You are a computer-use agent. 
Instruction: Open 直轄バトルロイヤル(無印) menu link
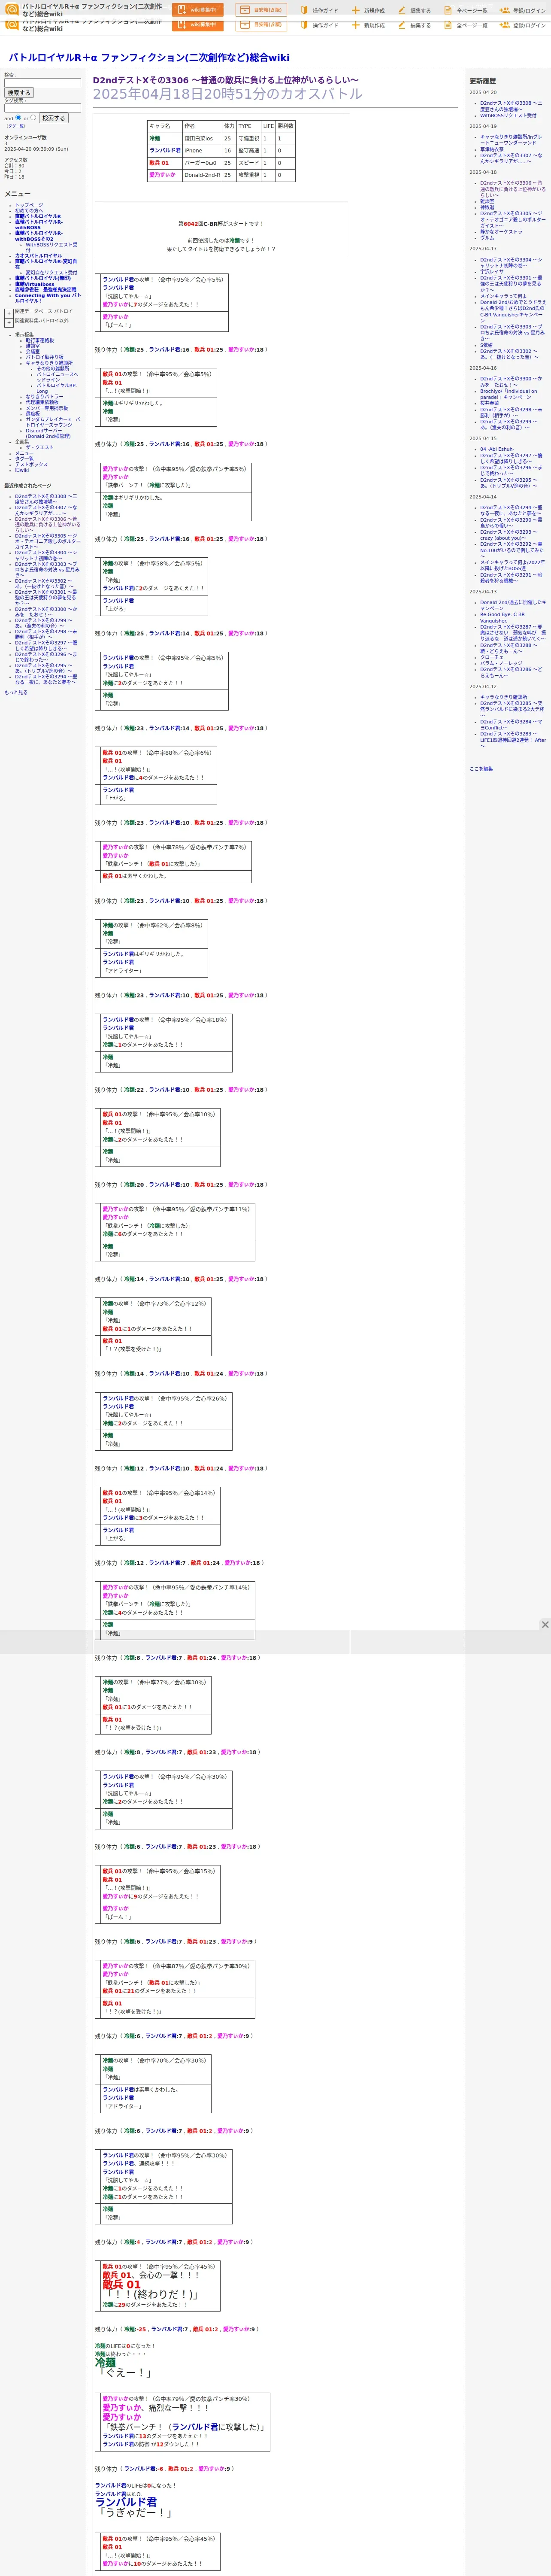pyautogui.click(x=43, y=279)
